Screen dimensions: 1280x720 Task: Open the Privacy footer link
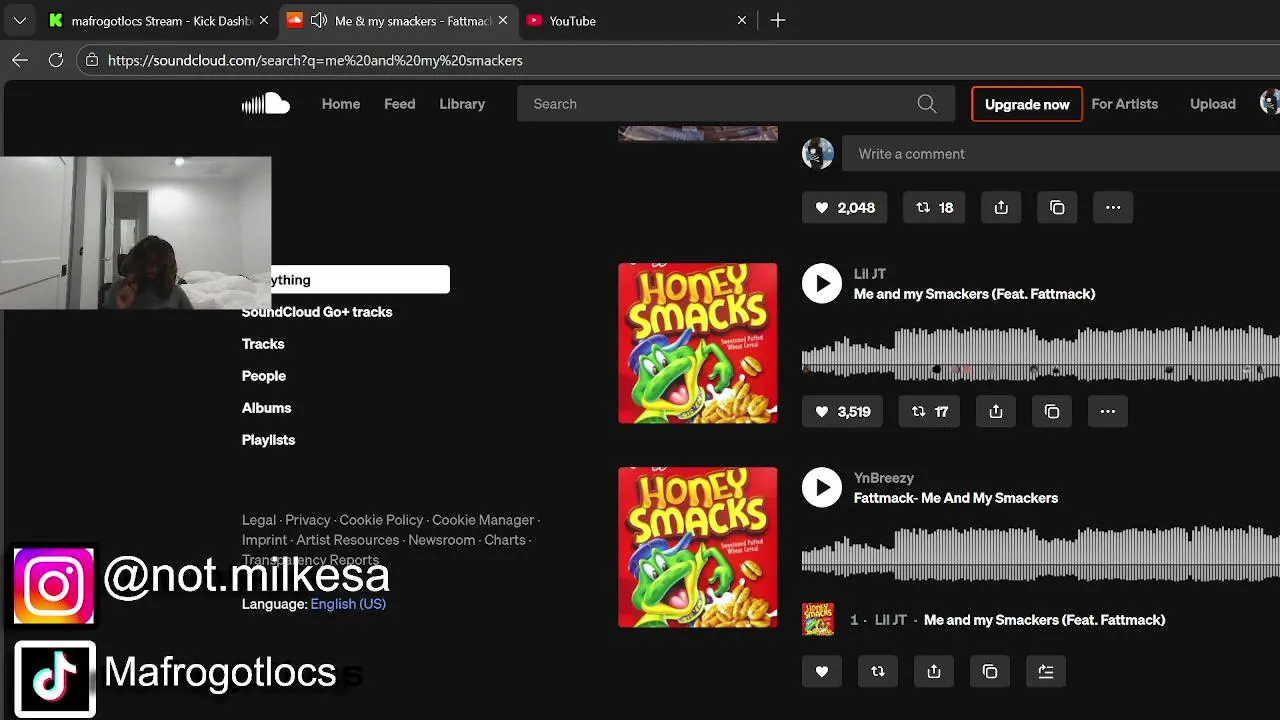coord(308,520)
